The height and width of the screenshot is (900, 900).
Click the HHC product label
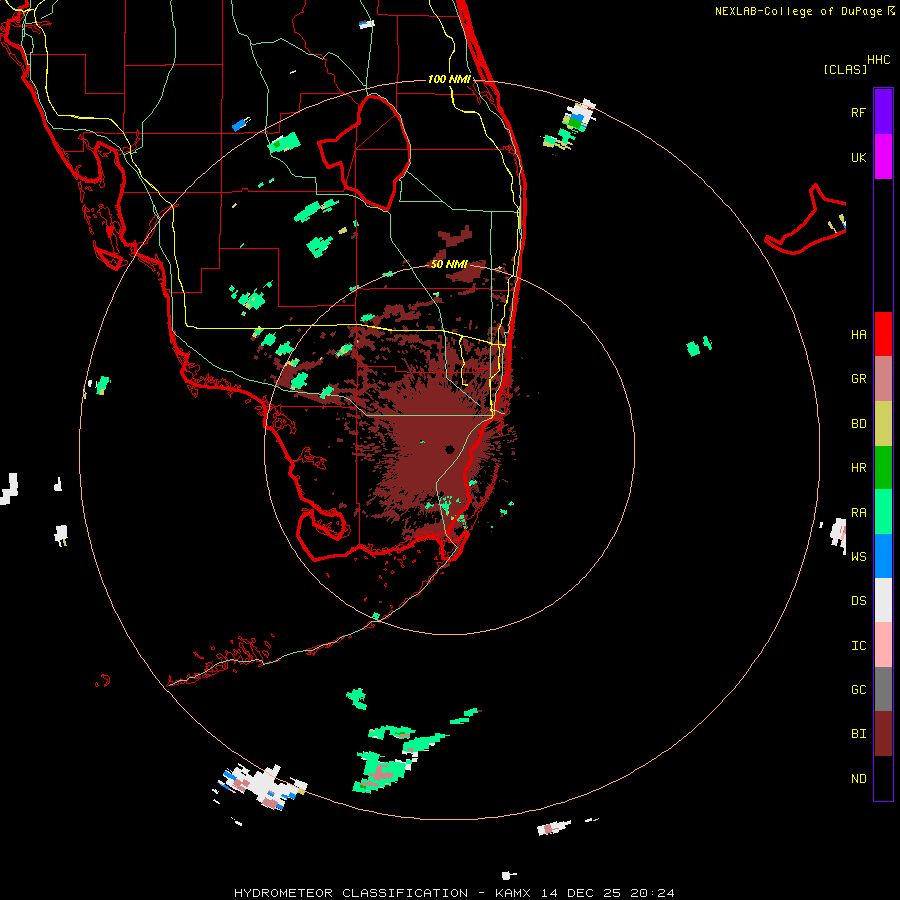879,60
